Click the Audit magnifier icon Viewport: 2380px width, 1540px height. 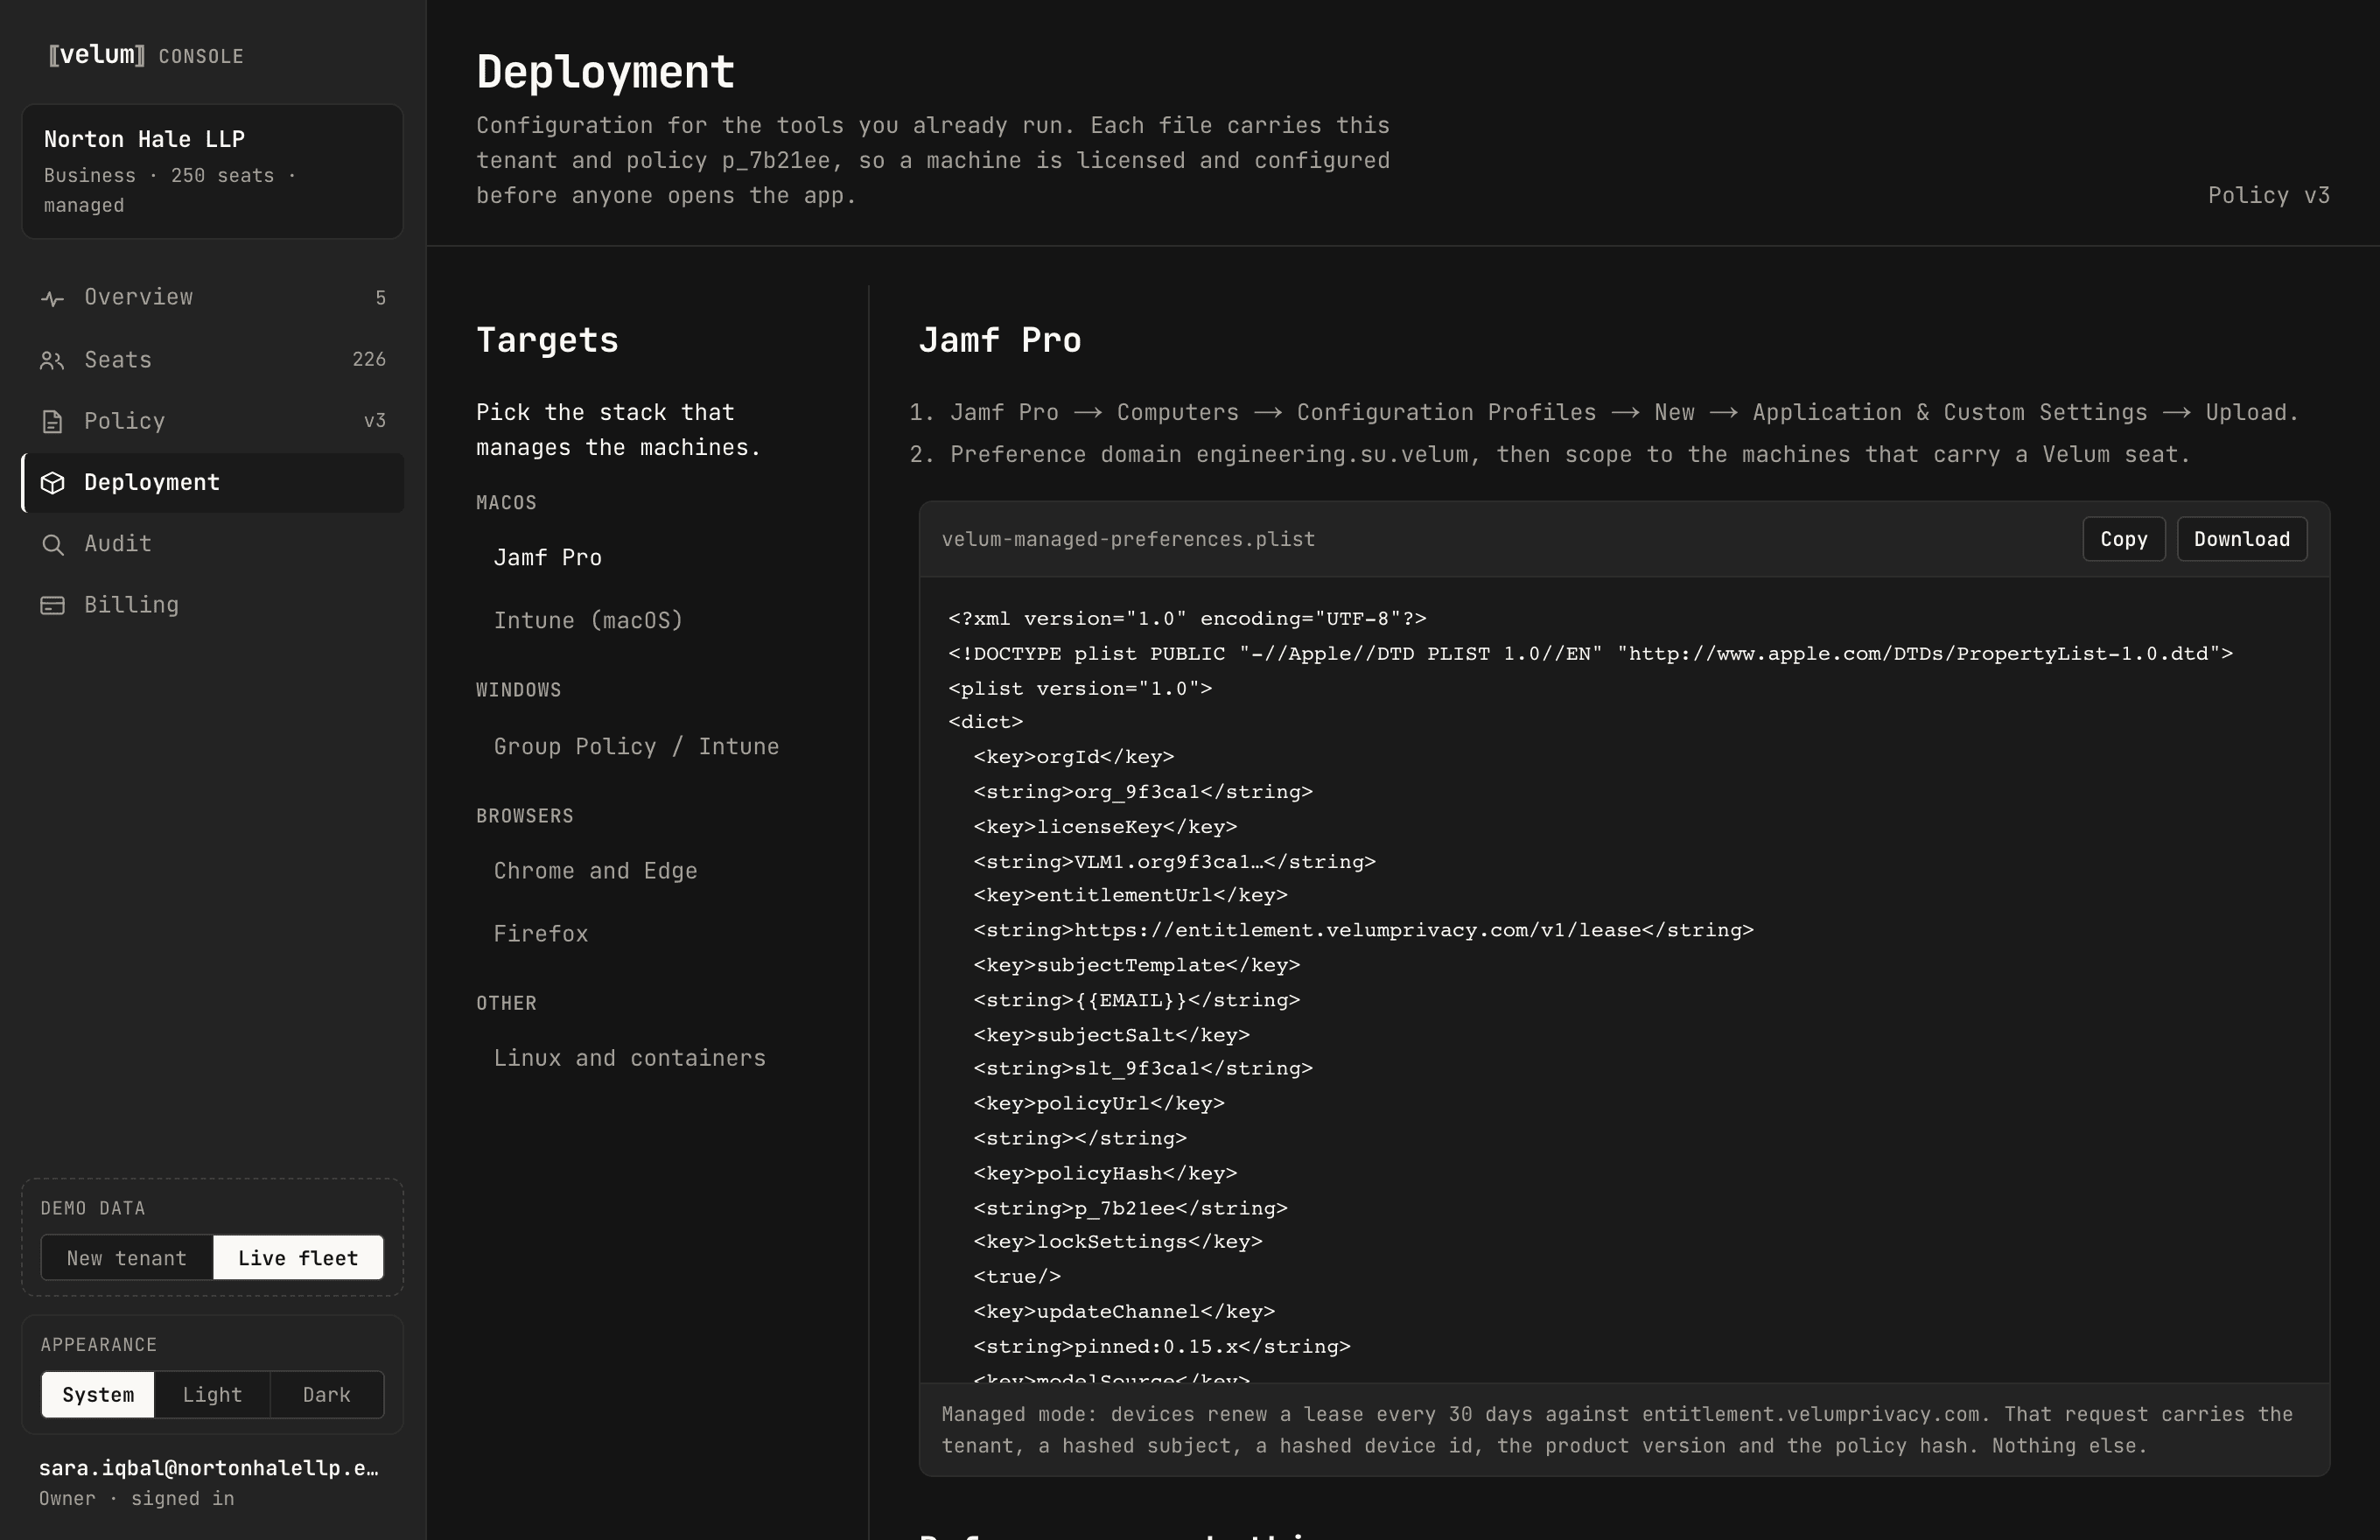52,544
